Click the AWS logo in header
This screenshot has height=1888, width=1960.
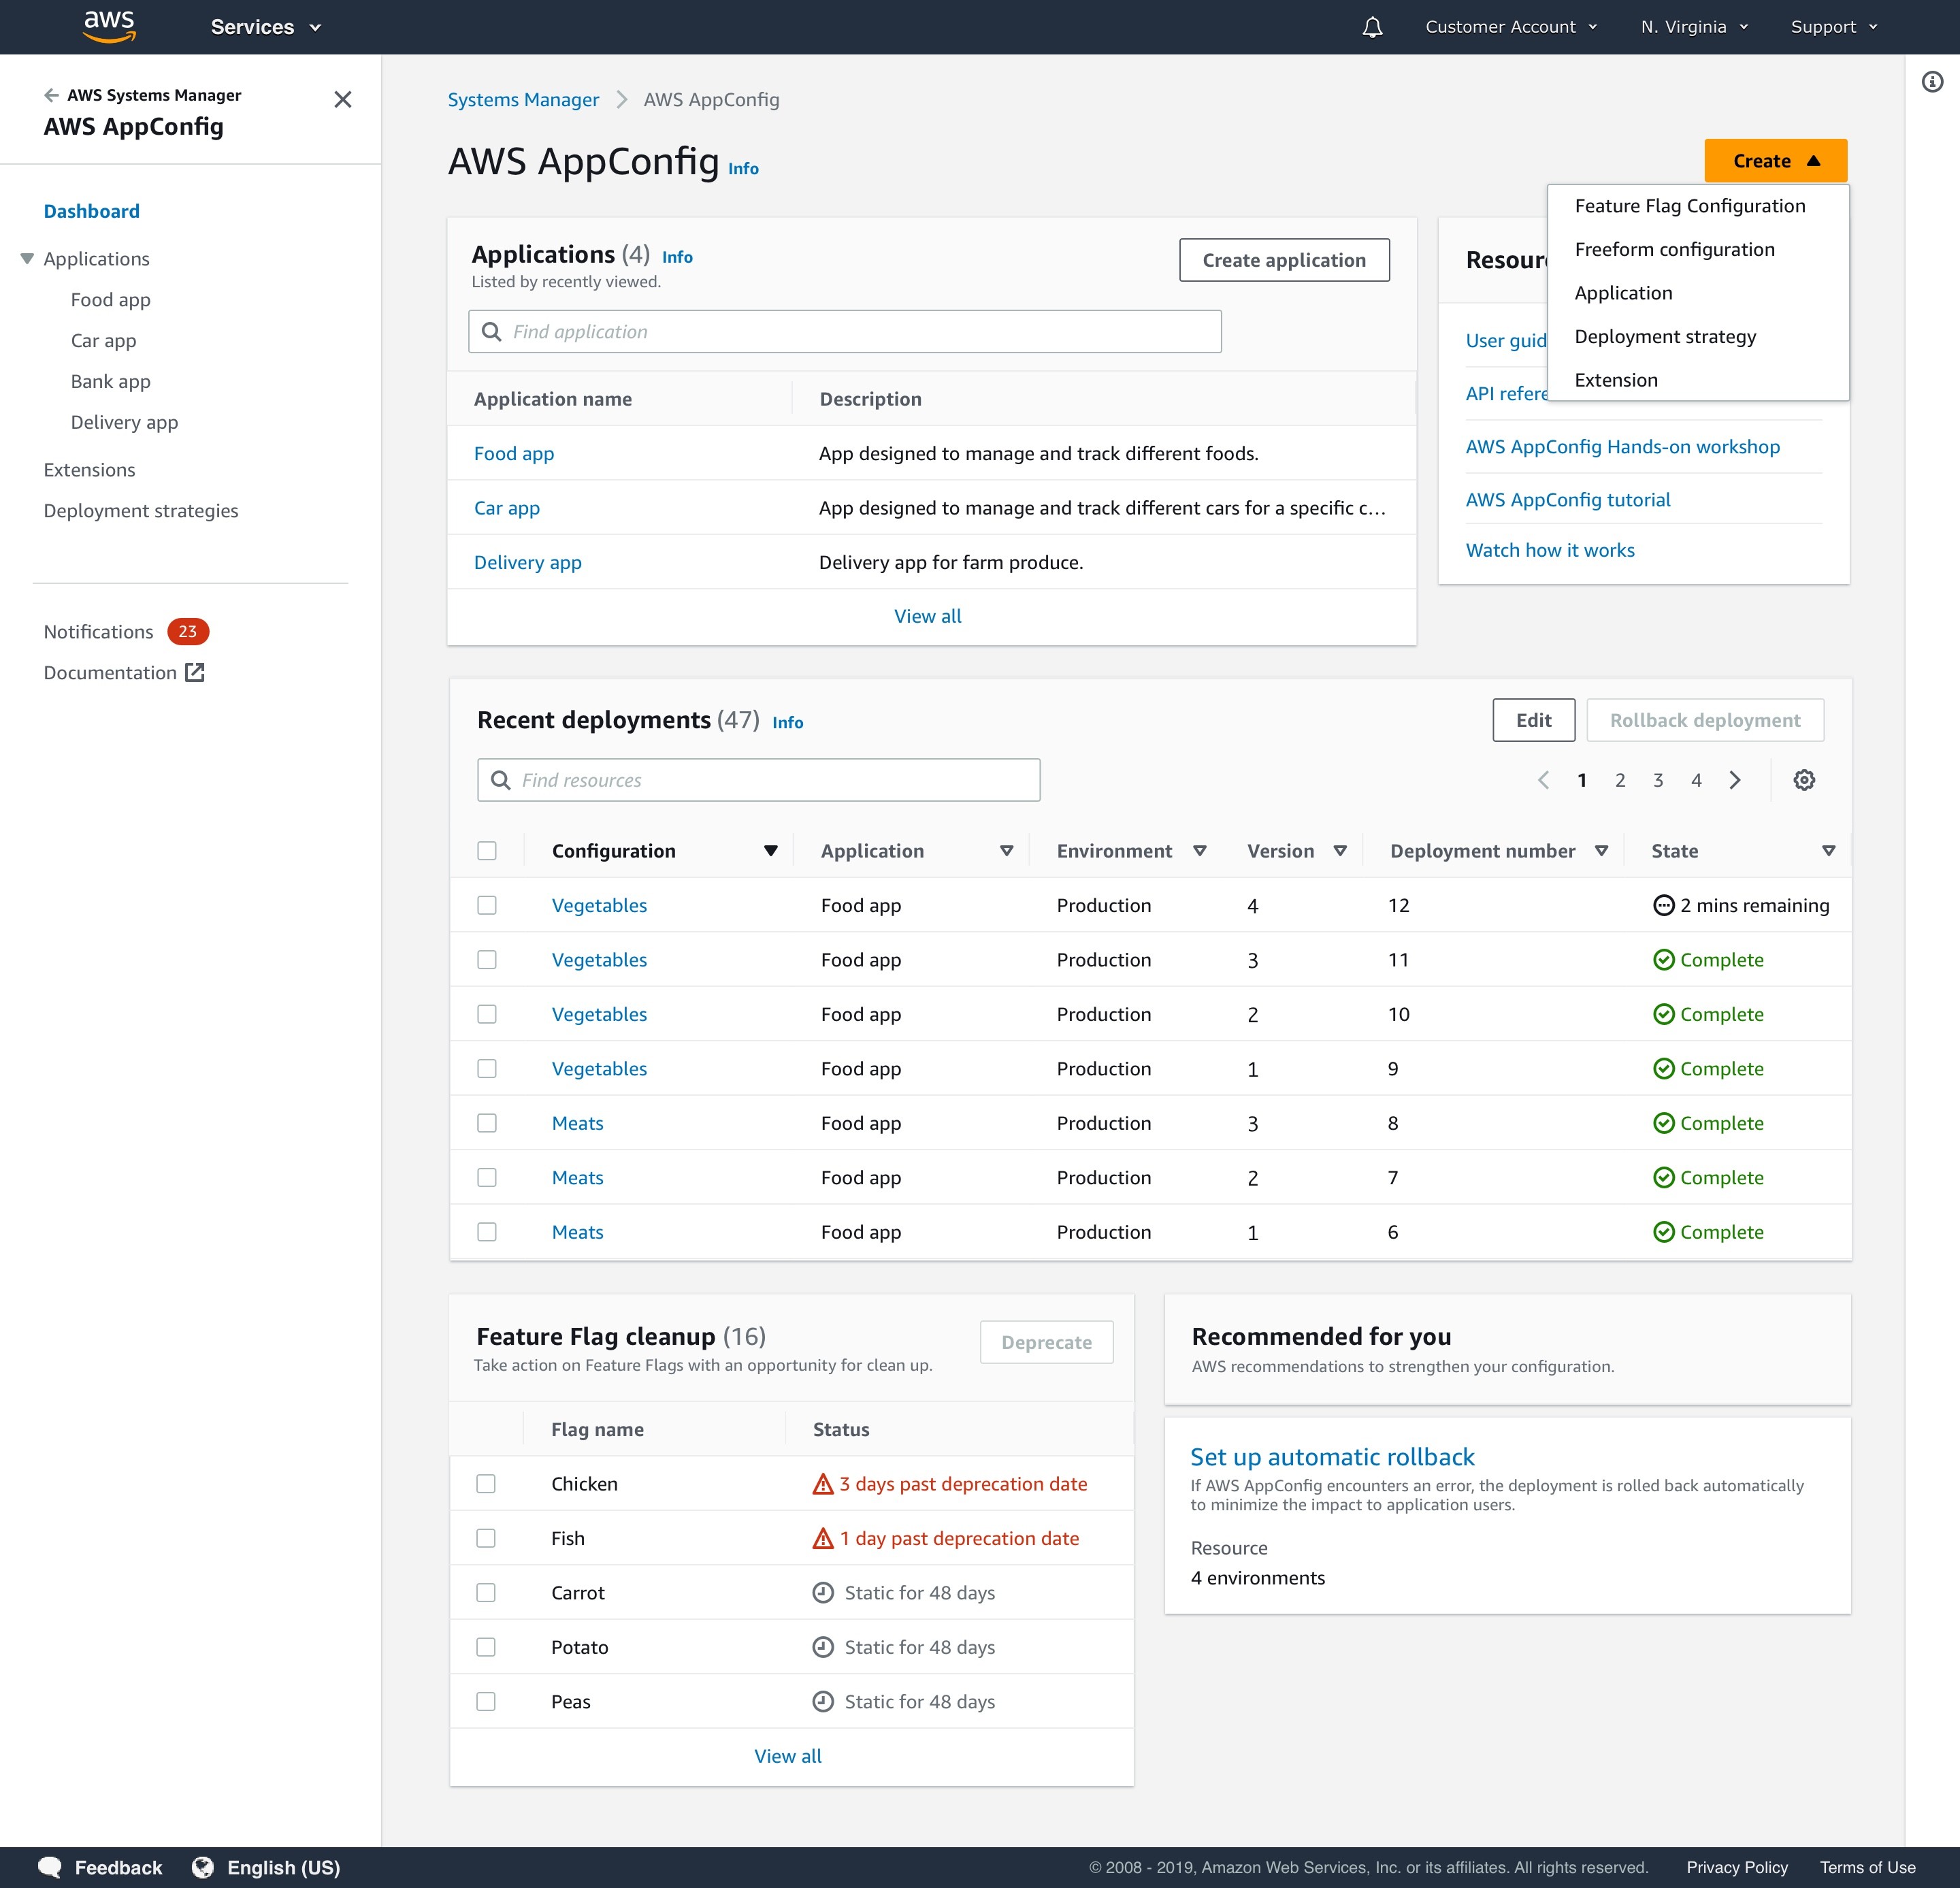click(x=109, y=26)
